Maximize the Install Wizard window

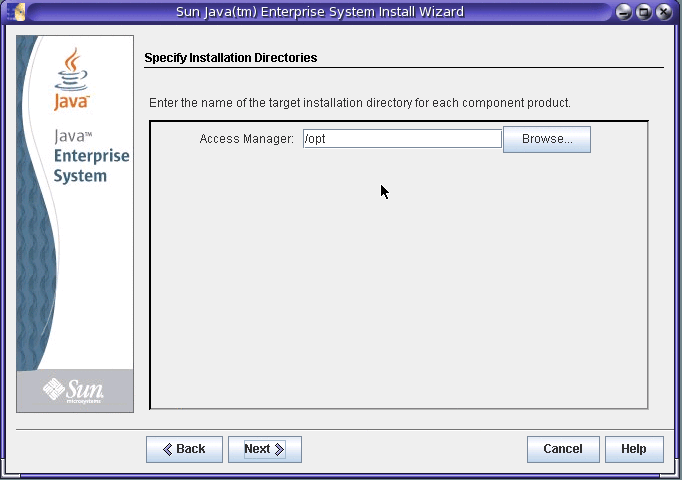(644, 12)
